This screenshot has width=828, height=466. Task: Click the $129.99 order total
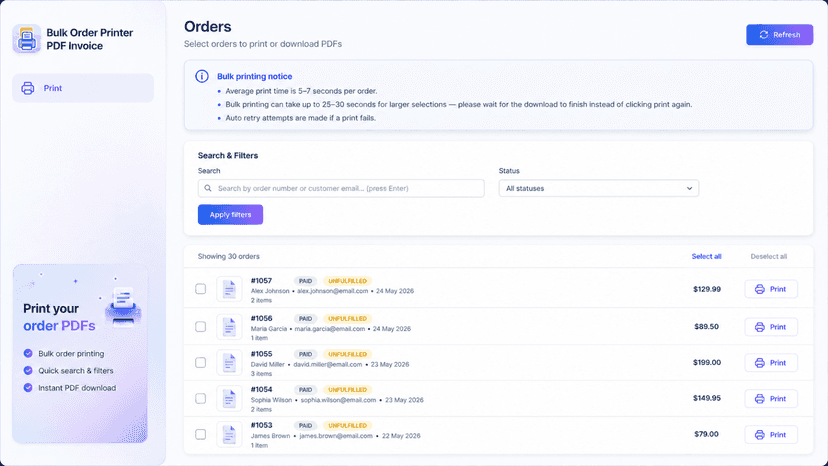click(x=707, y=290)
